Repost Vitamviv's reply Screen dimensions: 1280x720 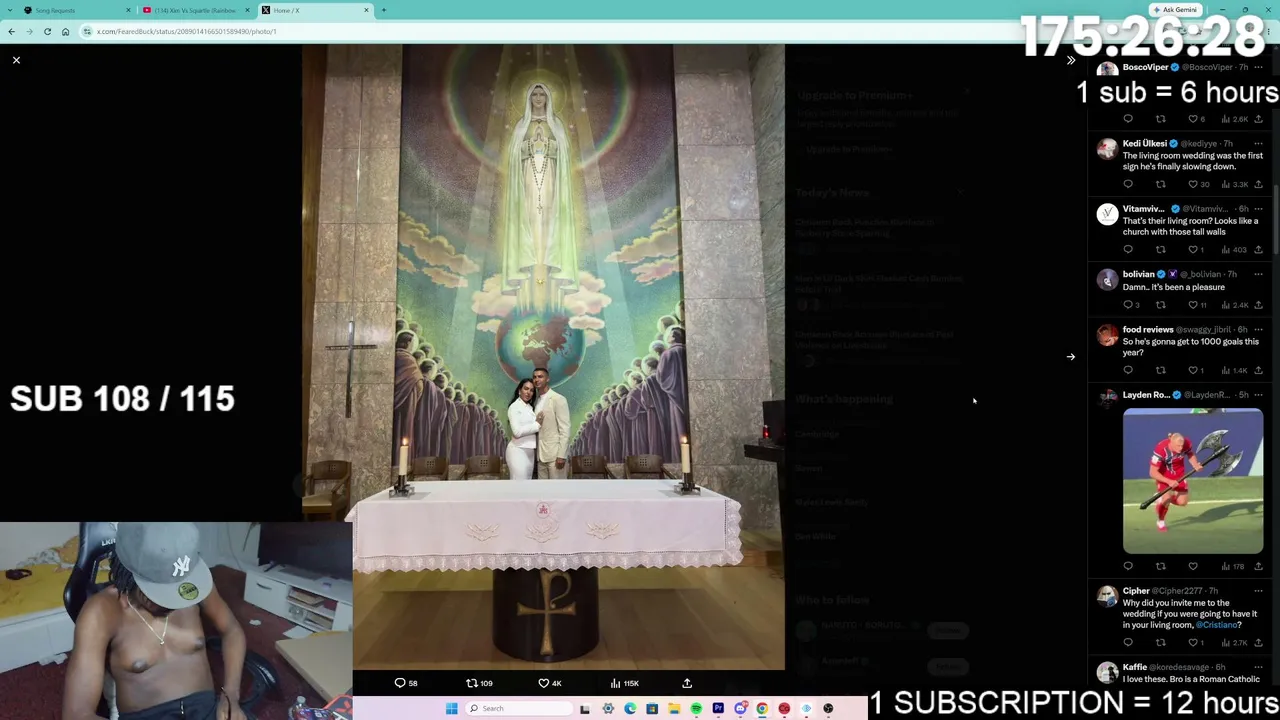(1160, 250)
